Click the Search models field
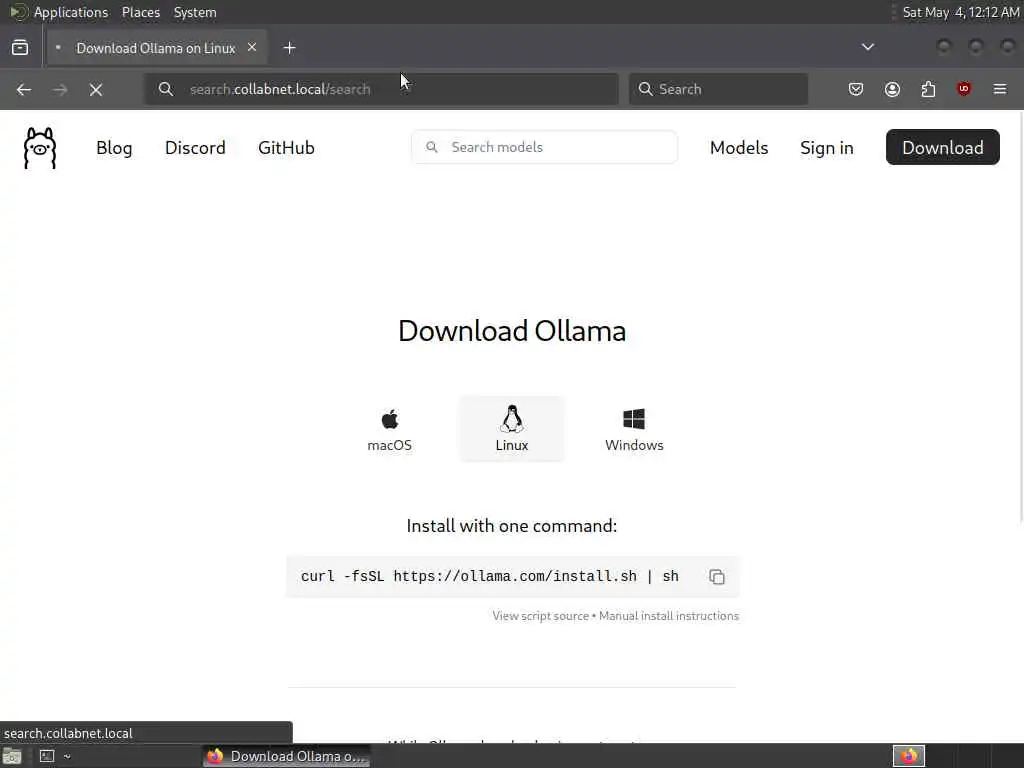This screenshot has width=1024, height=768. (545, 147)
